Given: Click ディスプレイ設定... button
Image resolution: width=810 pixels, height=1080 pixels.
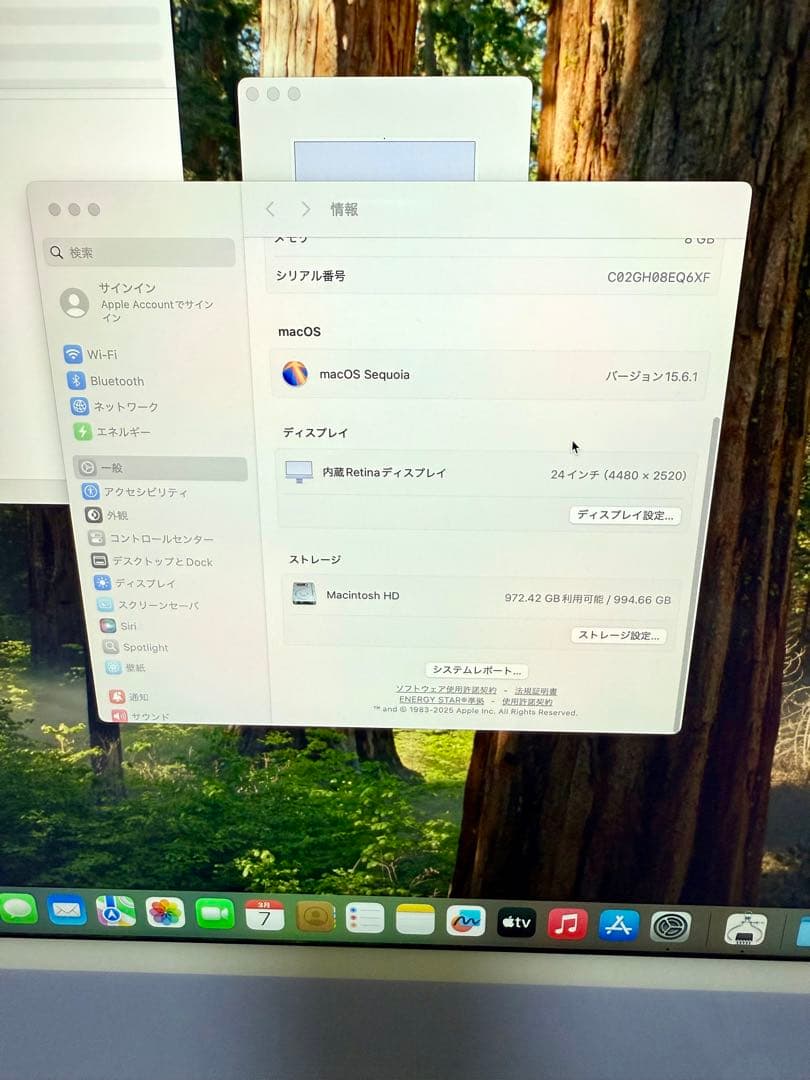Looking at the screenshot, I should tap(625, 515).
